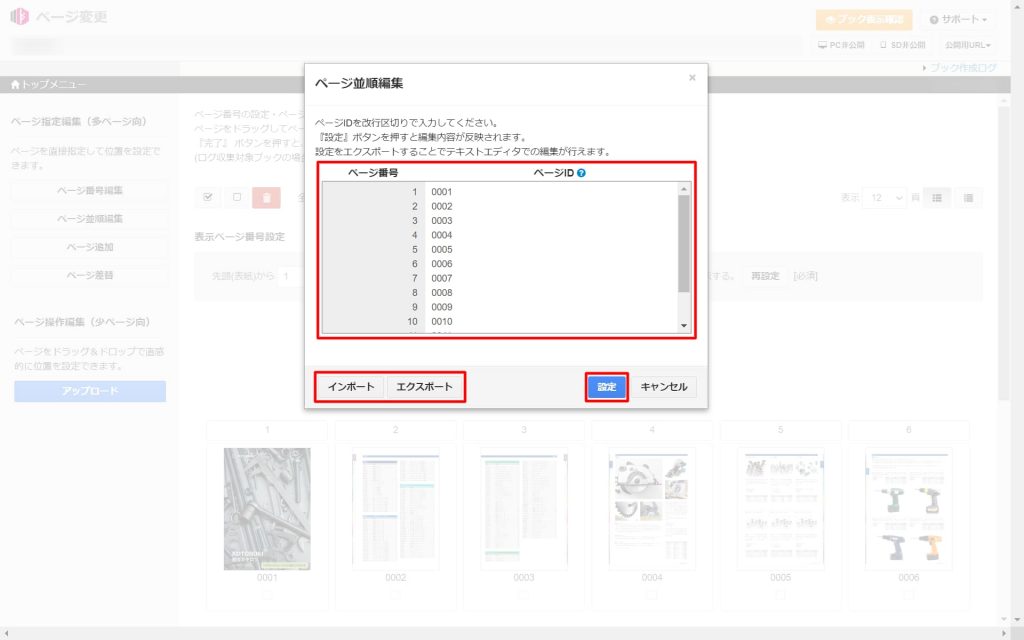Image resolution: width=1024 pixels, height=640 pixels.
Task: Switch to list view icon
Action: click(968, 198)
